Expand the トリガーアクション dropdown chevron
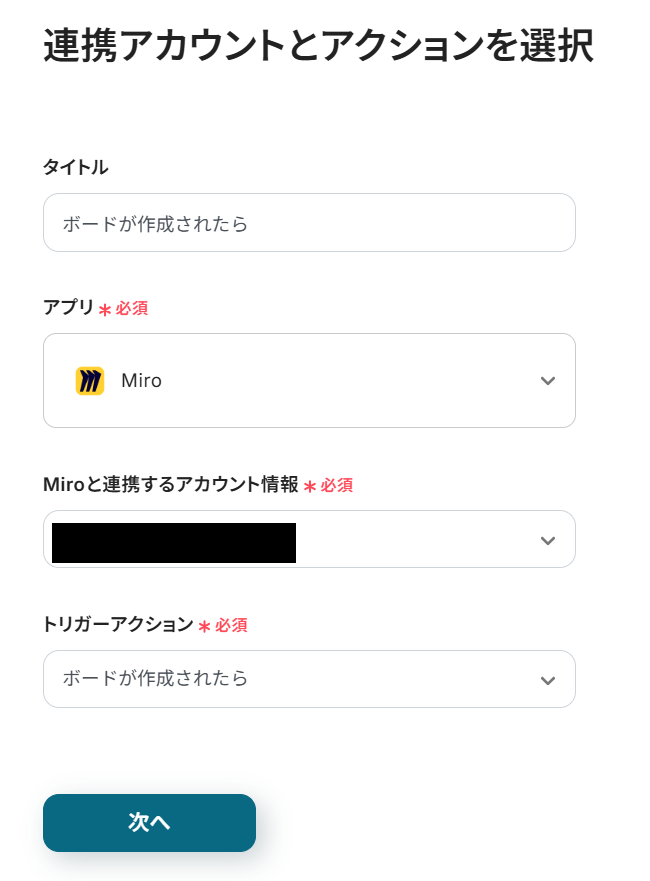The width and height of the screenshot is (650, 881). point(547,681)
